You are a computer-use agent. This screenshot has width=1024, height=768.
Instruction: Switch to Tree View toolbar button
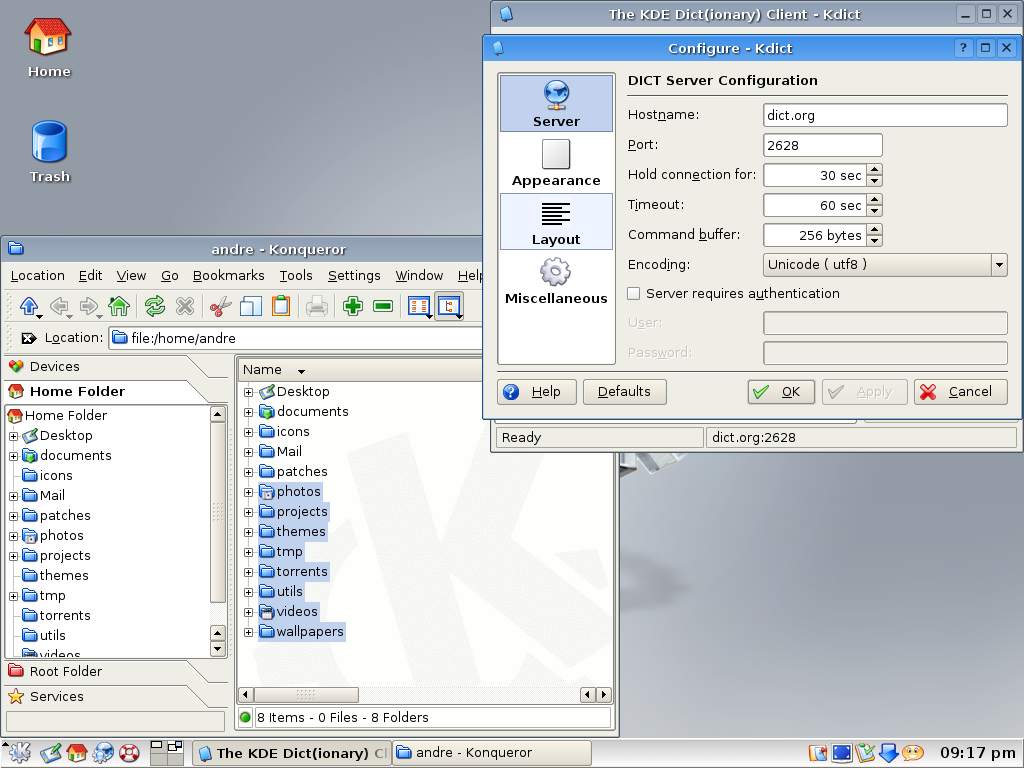click(450, 306)
